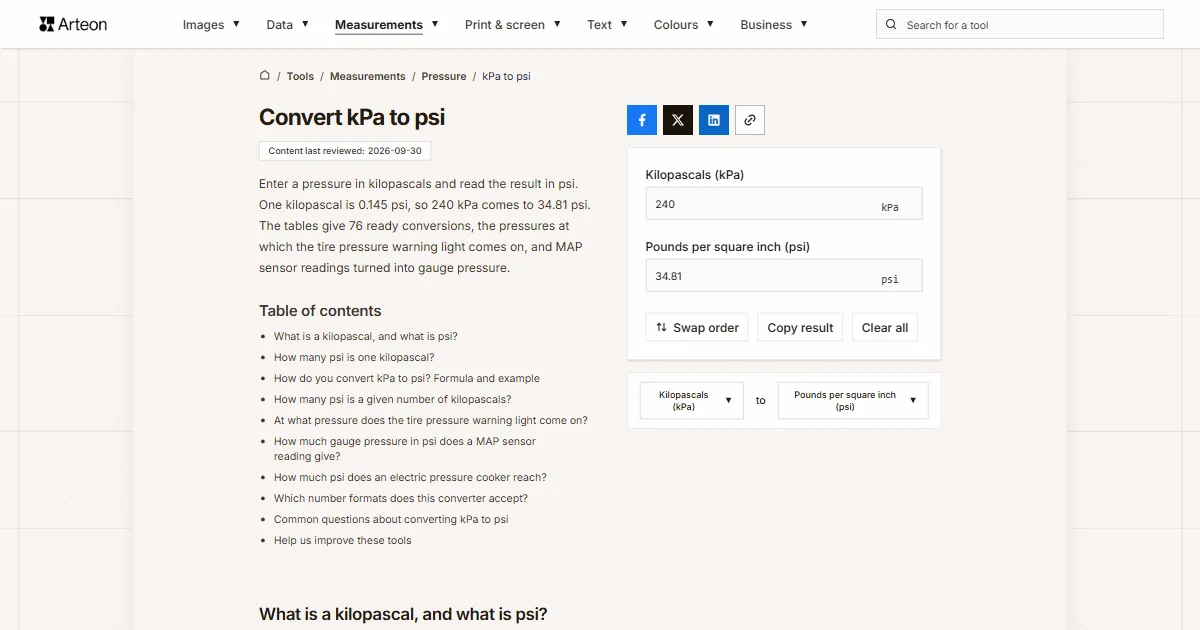Share page on Facebook
The height and width of the screenshot is (630, 1200).
coord(642,120)
